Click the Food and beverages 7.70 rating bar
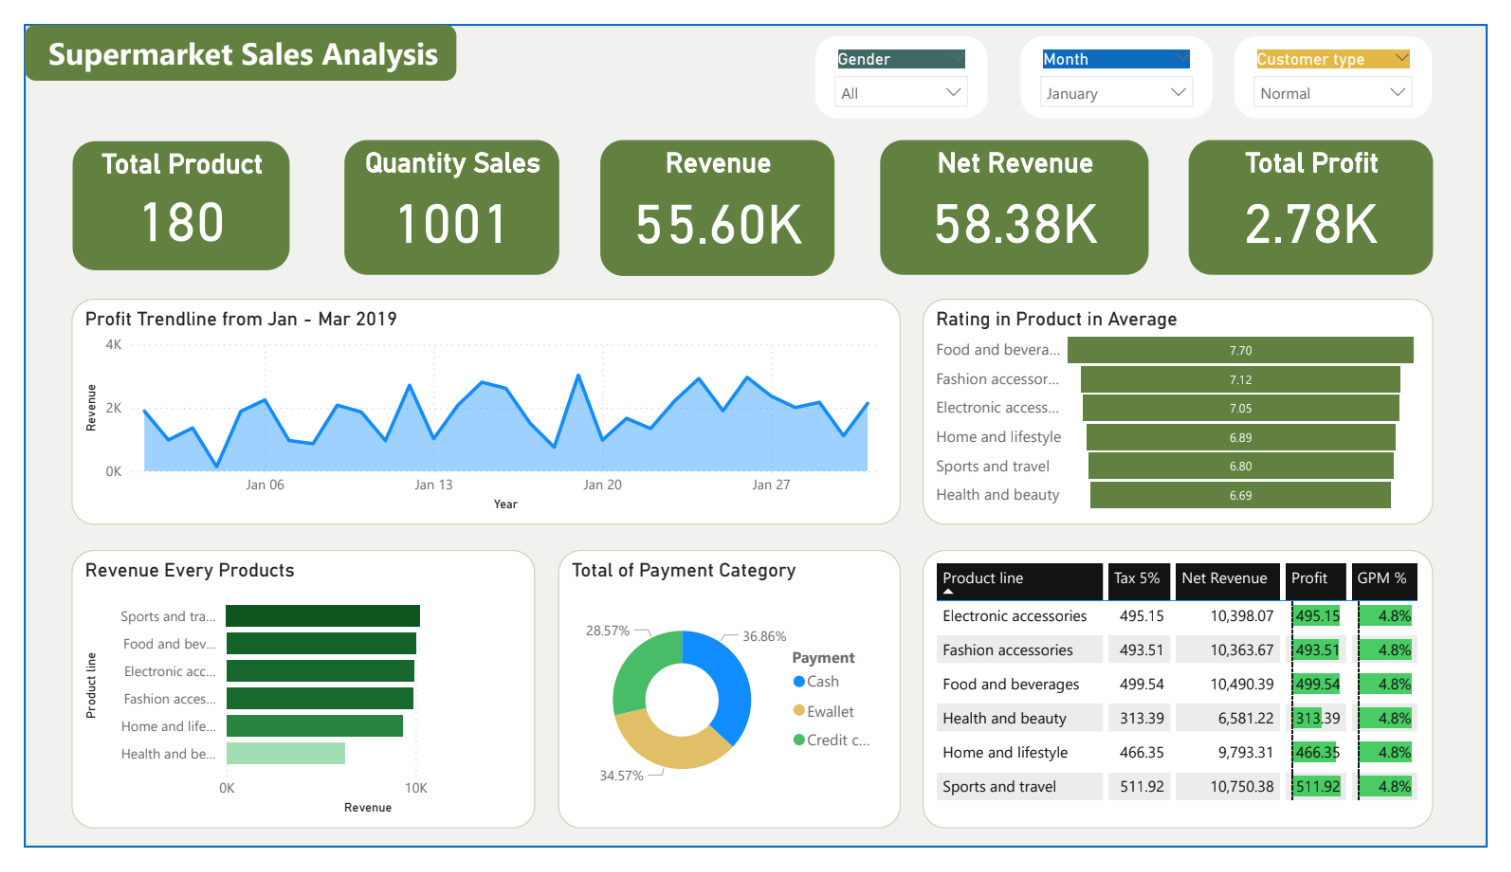Viewport: 1511px width, 872px height. point(1240,350)
